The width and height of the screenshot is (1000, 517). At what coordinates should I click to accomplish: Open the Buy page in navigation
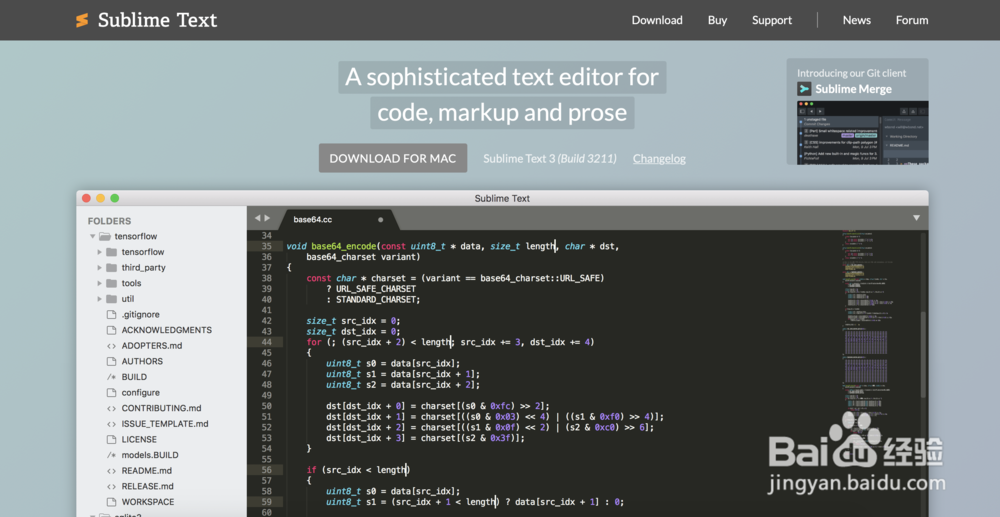(717, 20)
